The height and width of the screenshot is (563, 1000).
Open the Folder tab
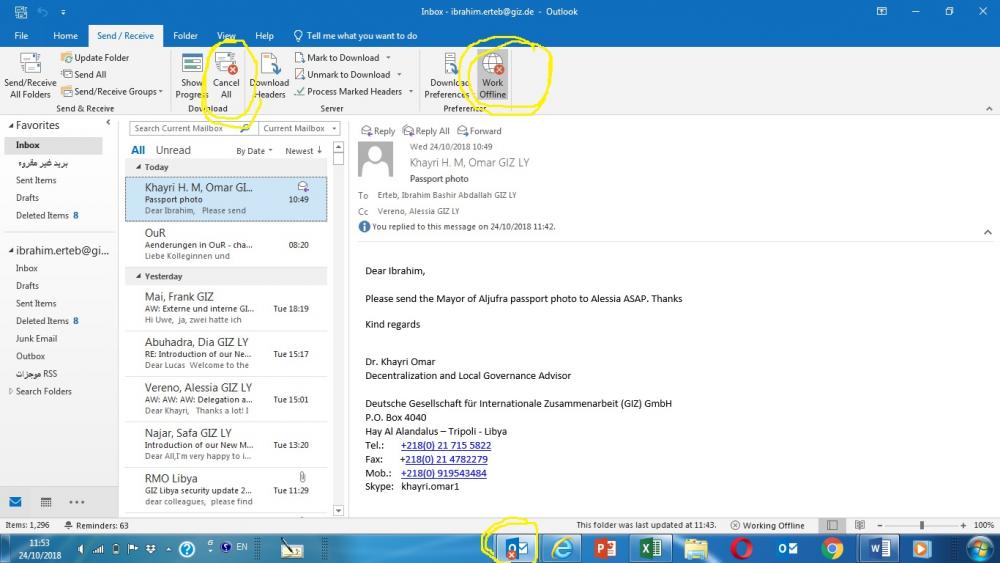185,36
